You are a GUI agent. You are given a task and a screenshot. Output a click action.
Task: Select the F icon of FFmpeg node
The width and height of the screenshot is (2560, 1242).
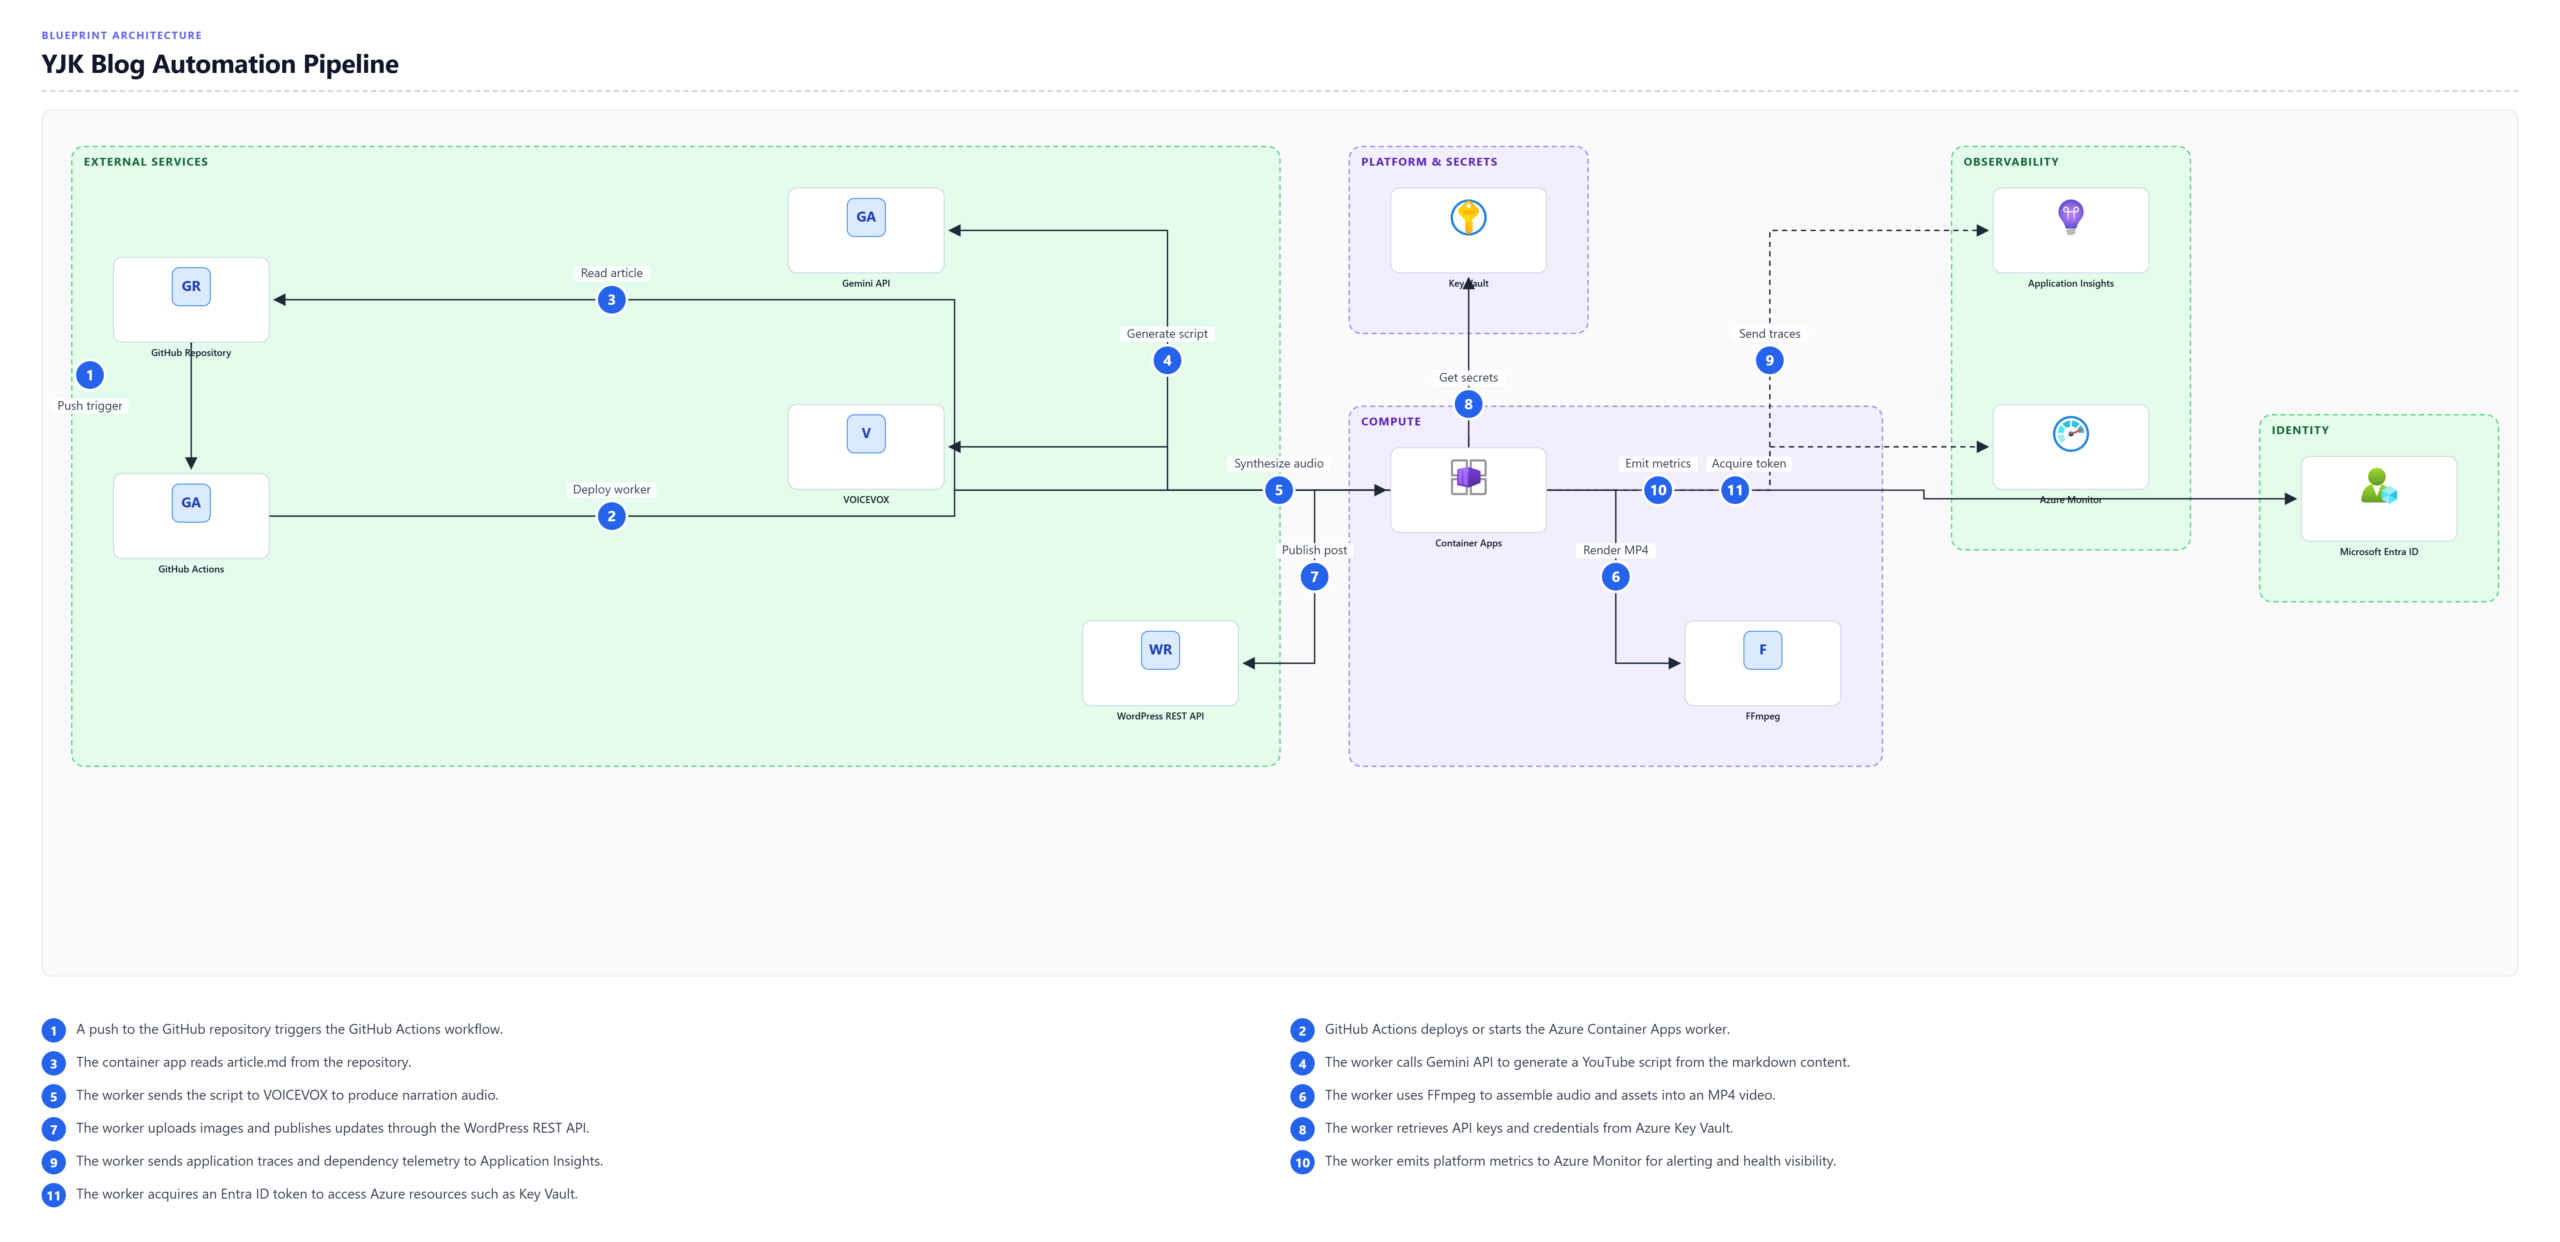click(x=1762, y=650)
